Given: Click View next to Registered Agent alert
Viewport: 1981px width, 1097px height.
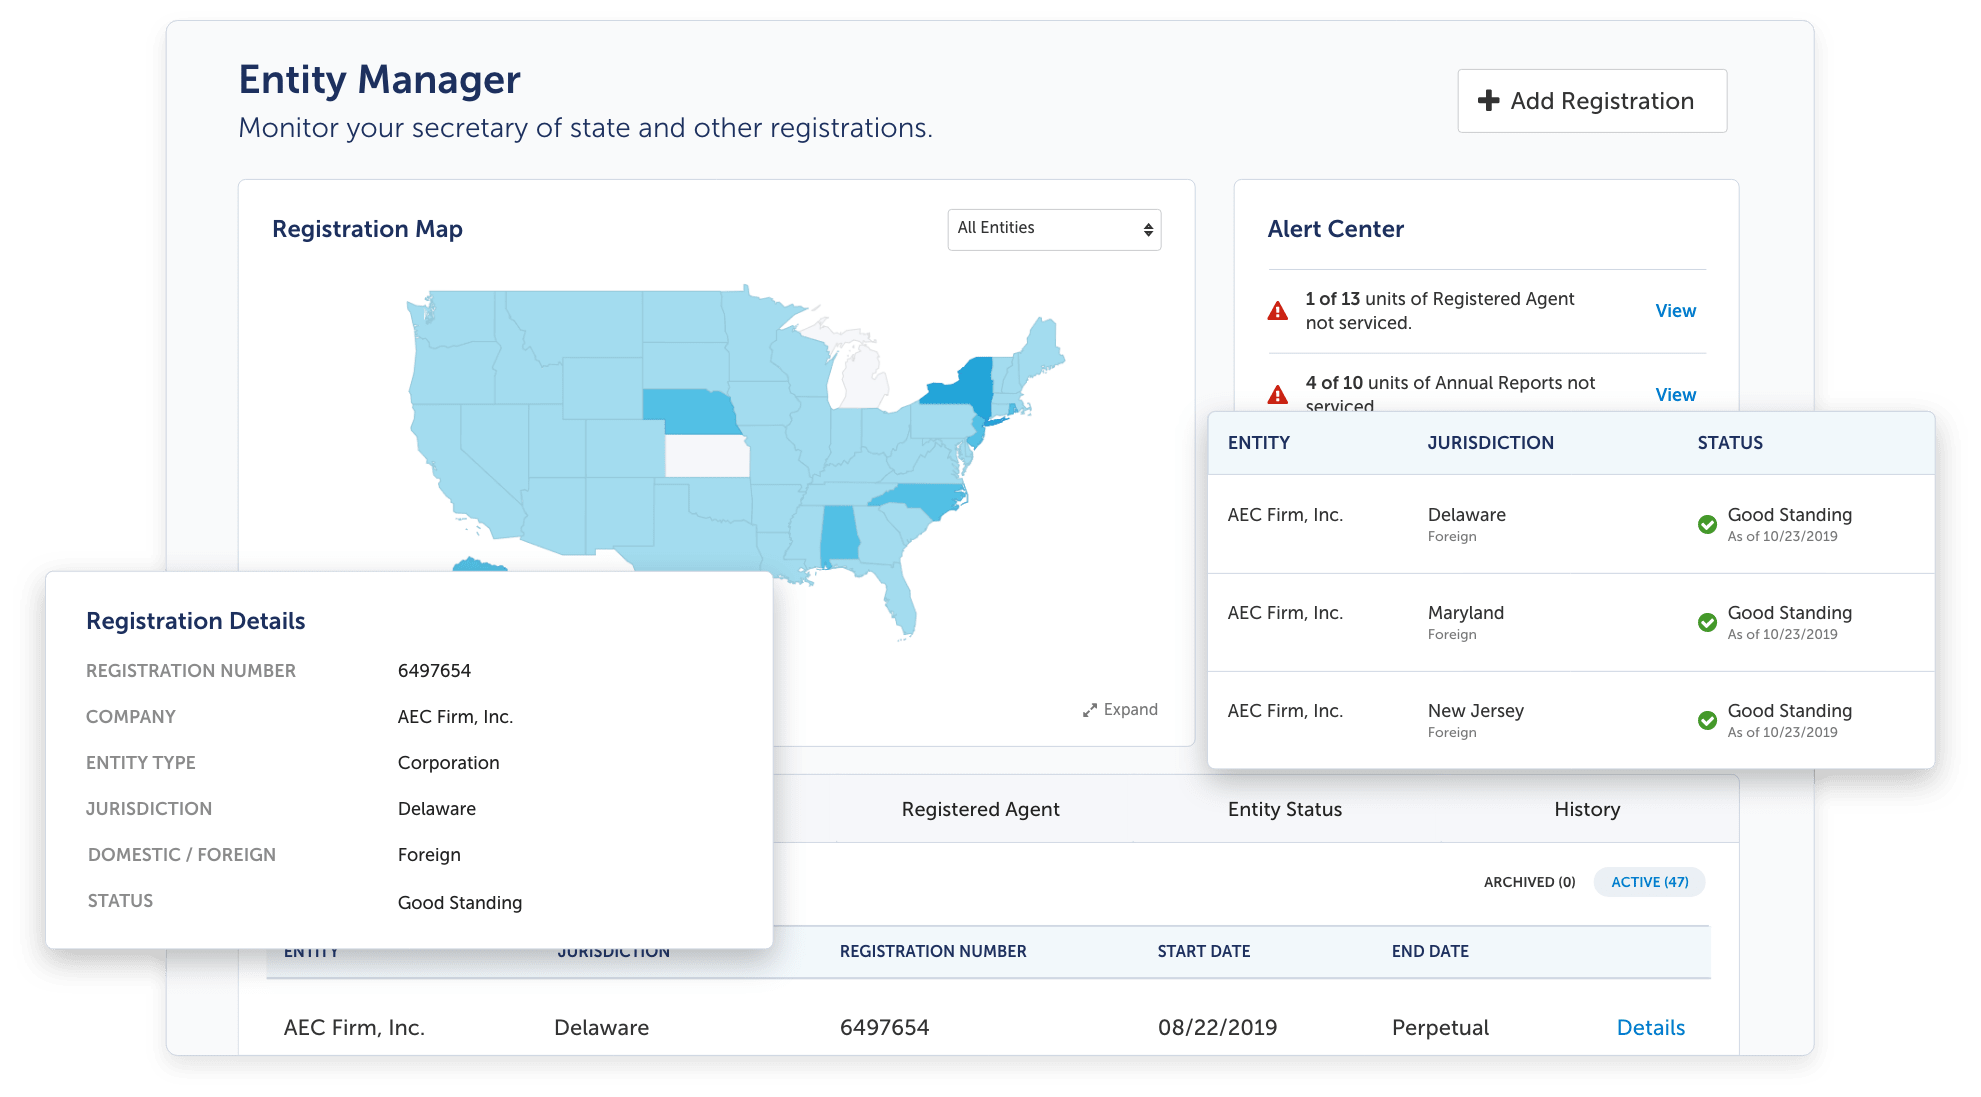Looking at the screenshot, I should coord(1675,310).
